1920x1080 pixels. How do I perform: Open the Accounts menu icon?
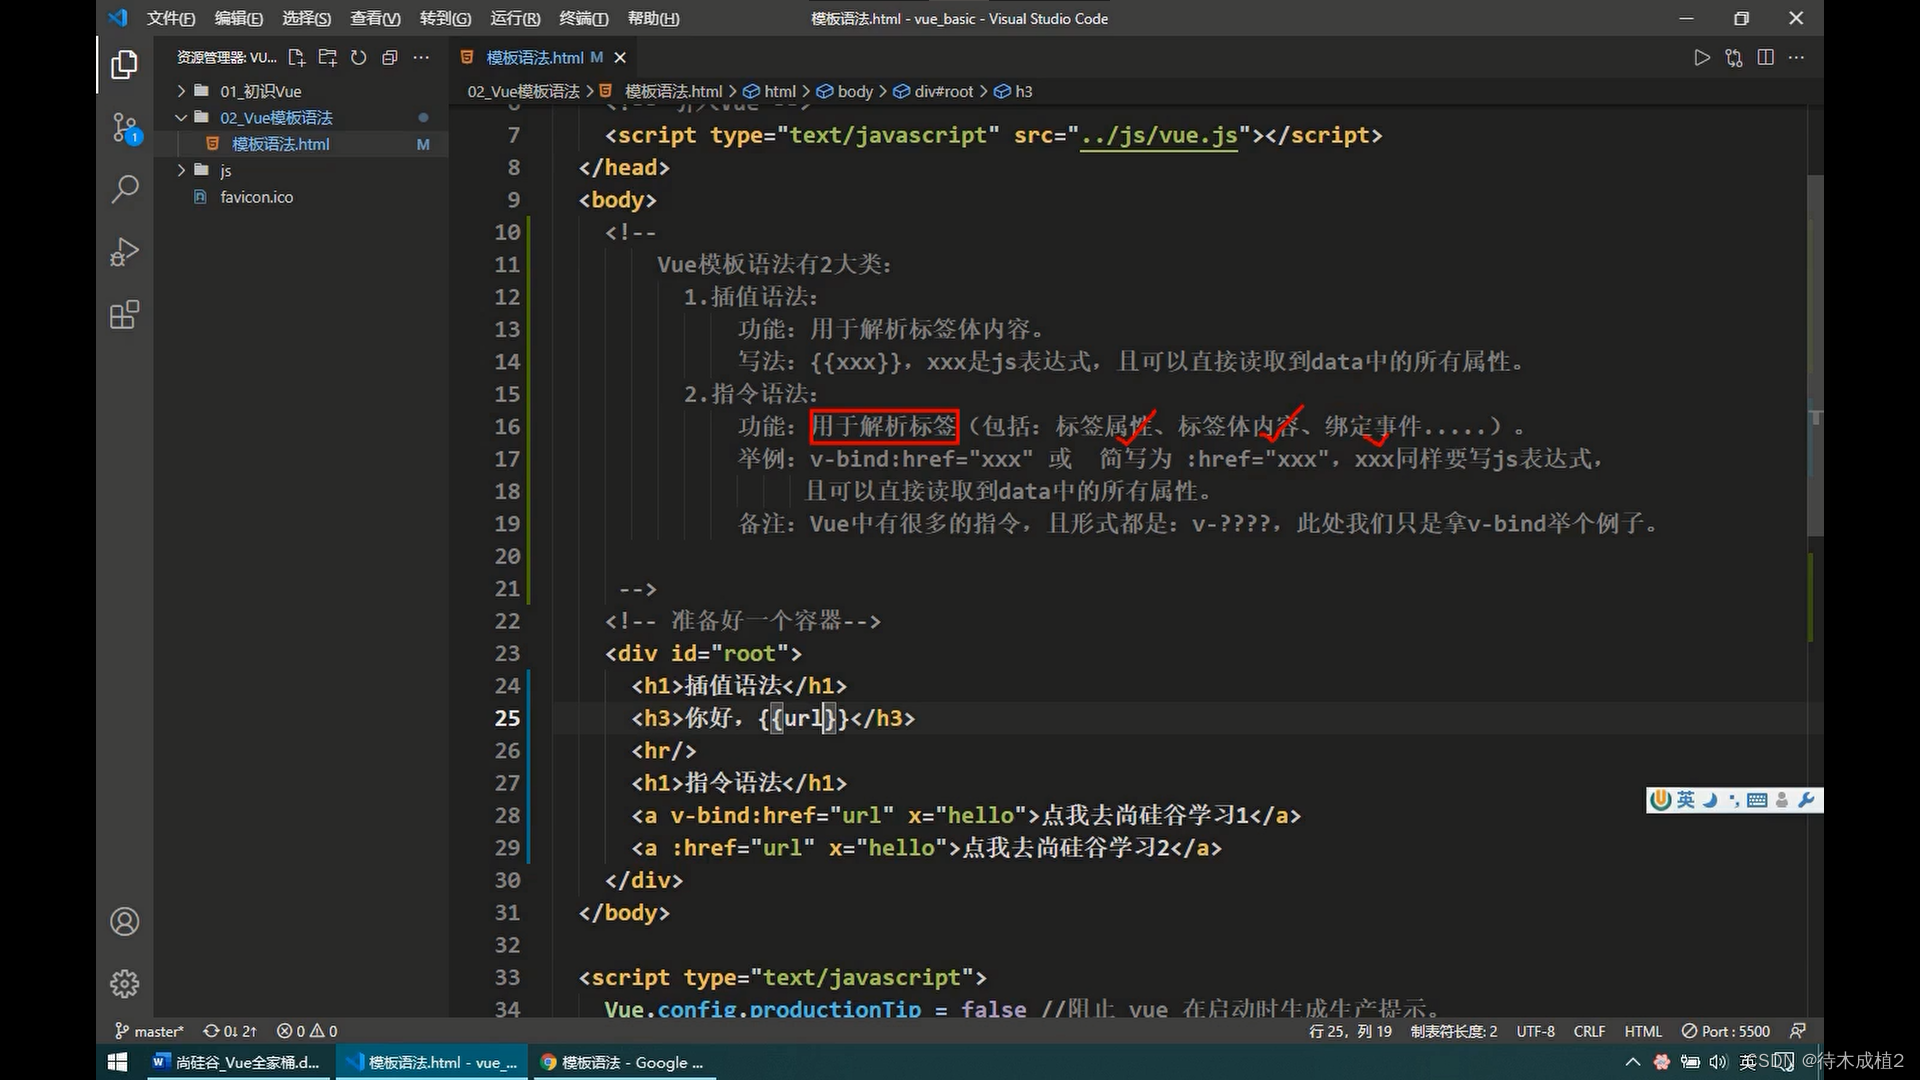click(124, 921)
